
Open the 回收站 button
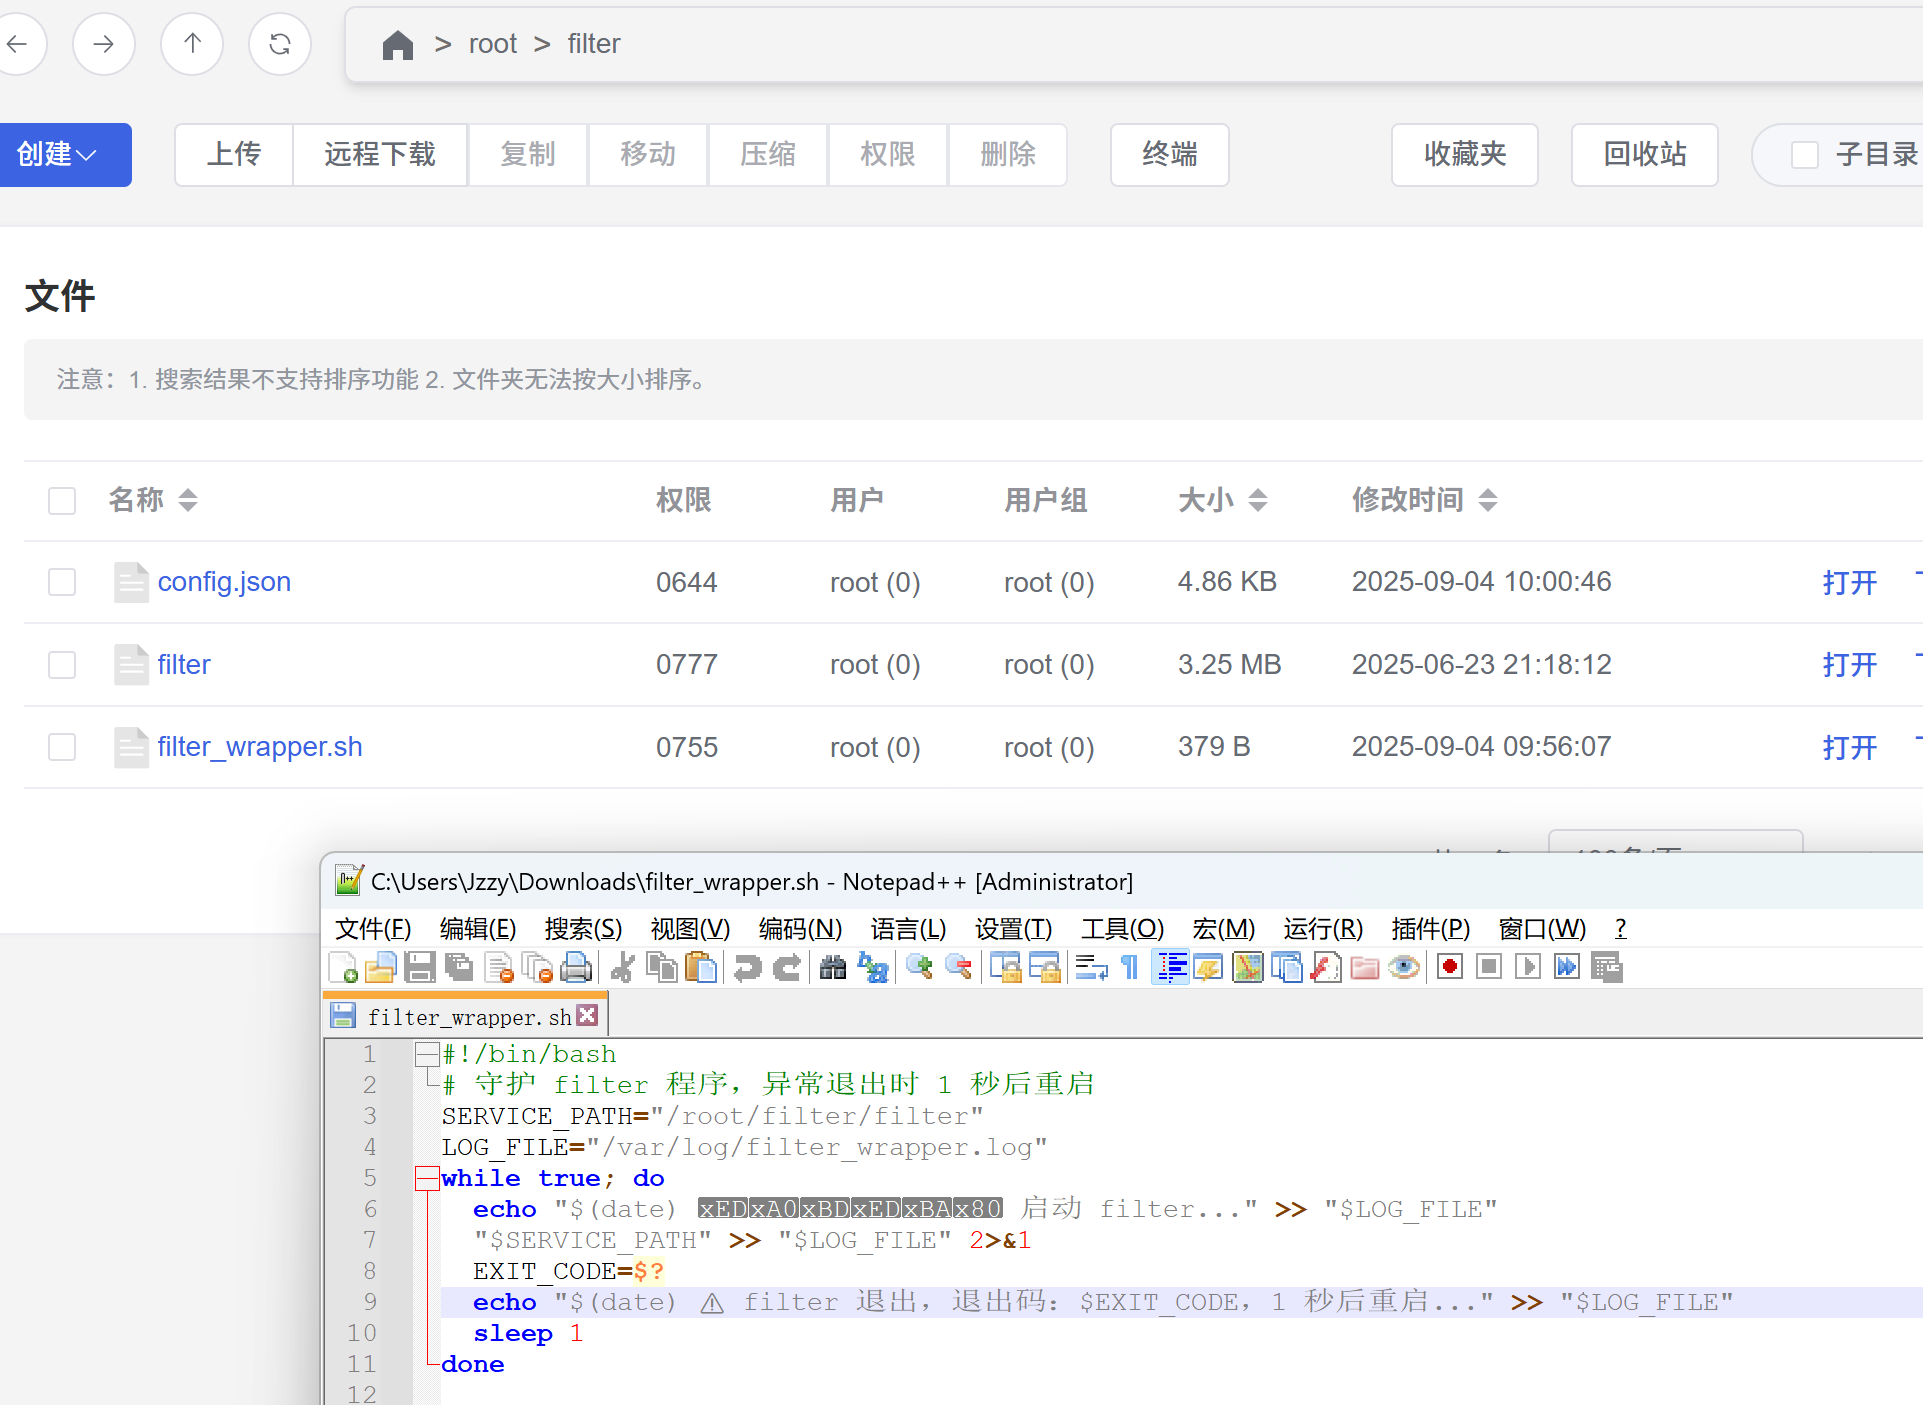click(x=1645, y=155)
